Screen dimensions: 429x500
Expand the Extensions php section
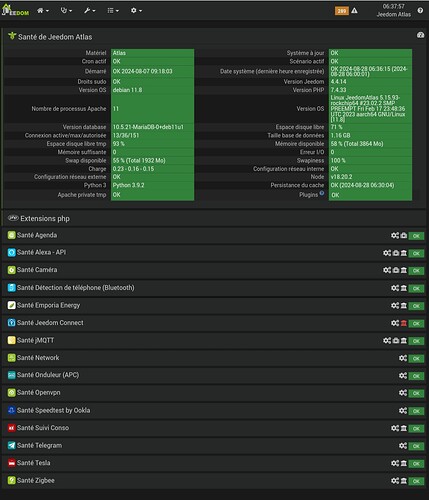coord(45,219)
